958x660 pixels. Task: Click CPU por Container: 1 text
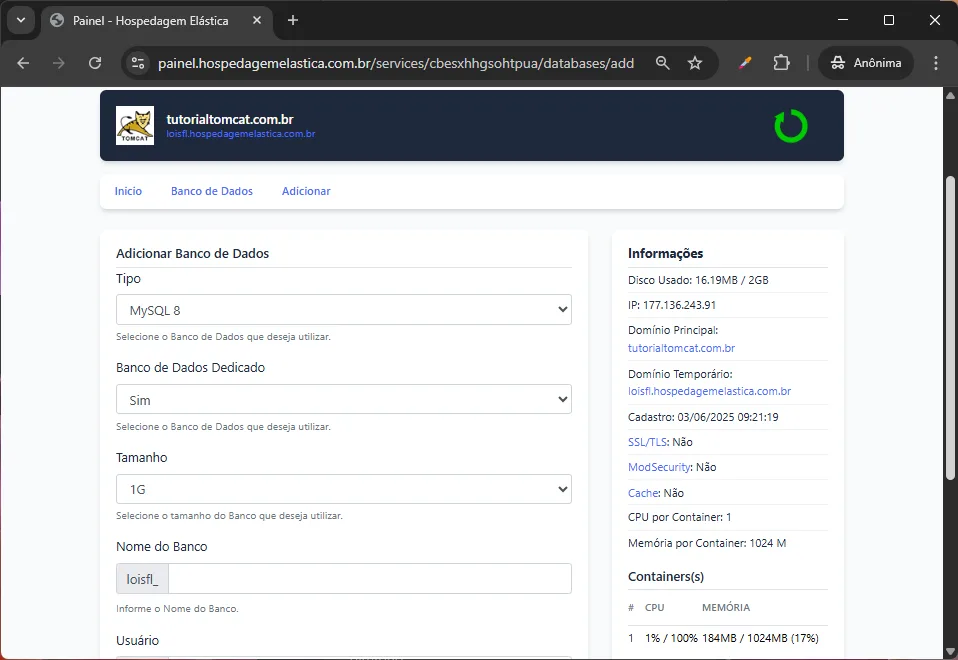[679, 518]
